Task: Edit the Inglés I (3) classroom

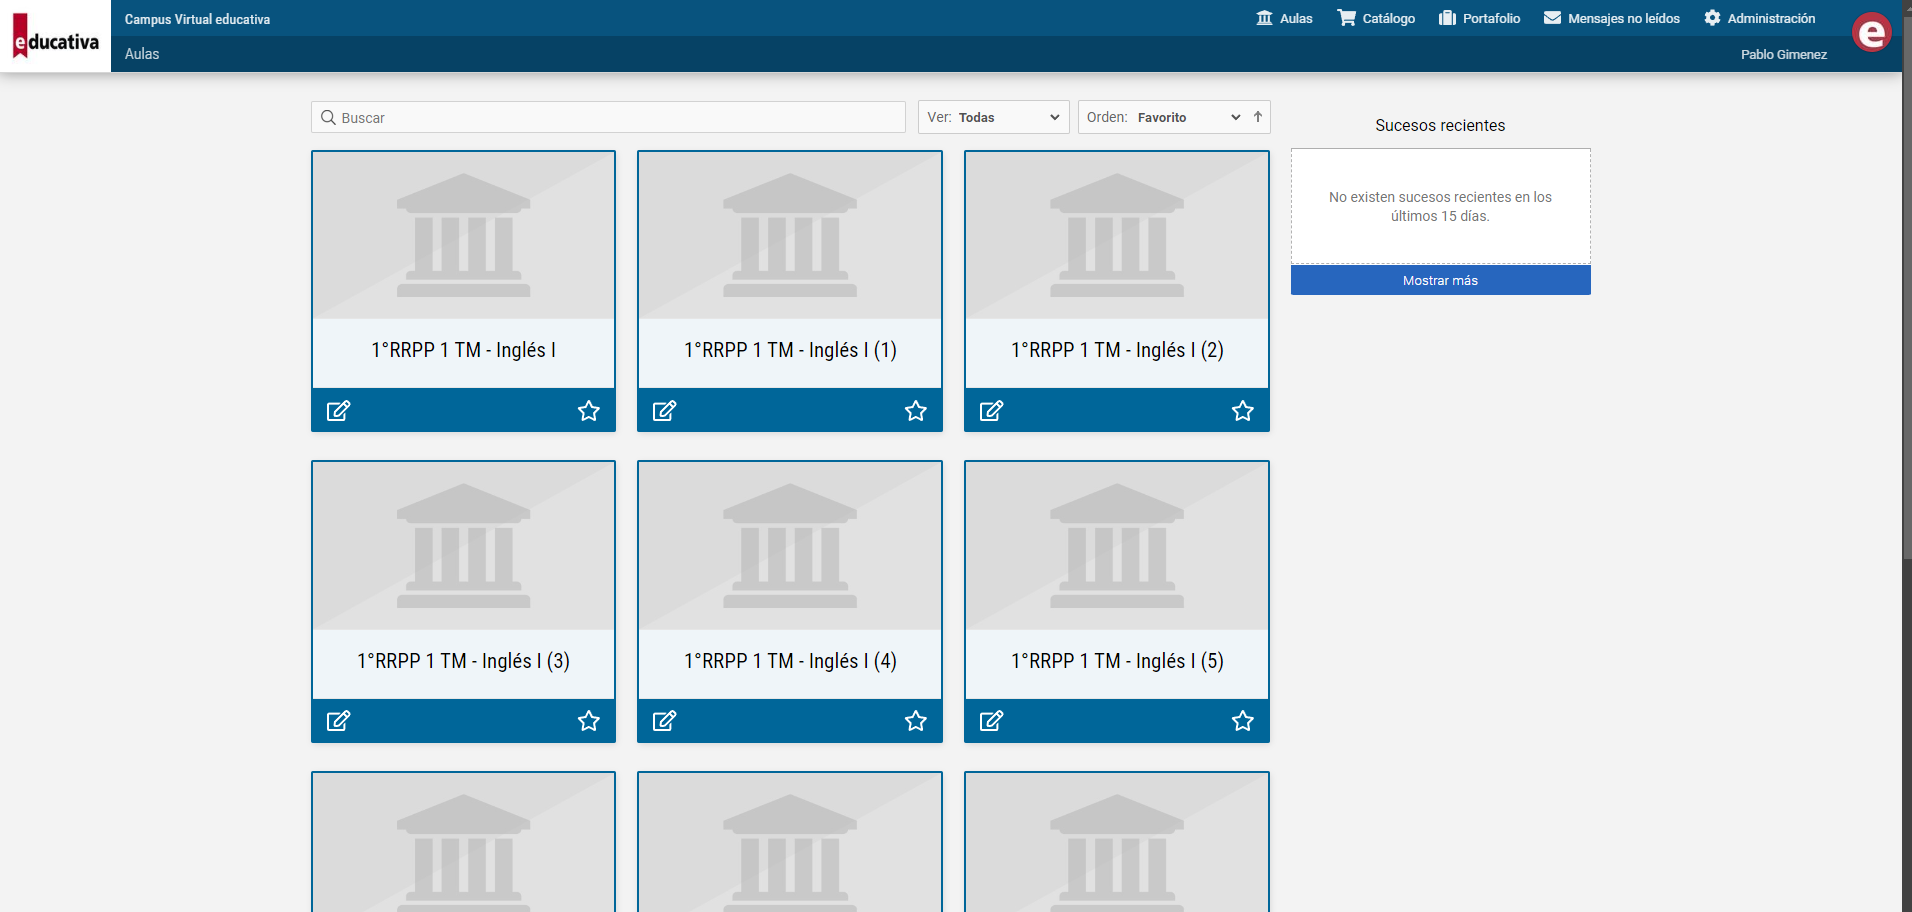Action: (x=338, y=721)
